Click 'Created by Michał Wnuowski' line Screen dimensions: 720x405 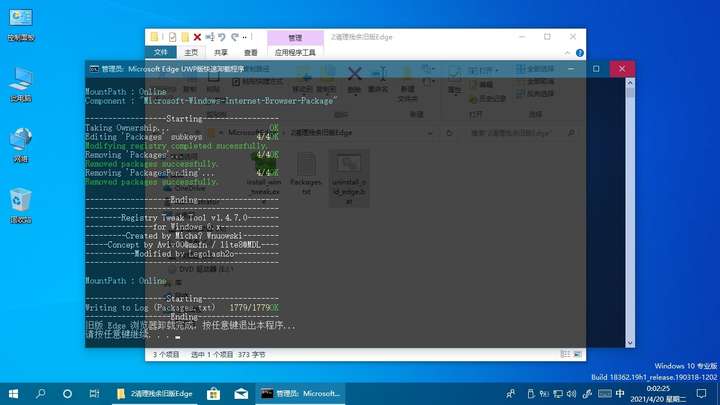[x=184, y=236]
